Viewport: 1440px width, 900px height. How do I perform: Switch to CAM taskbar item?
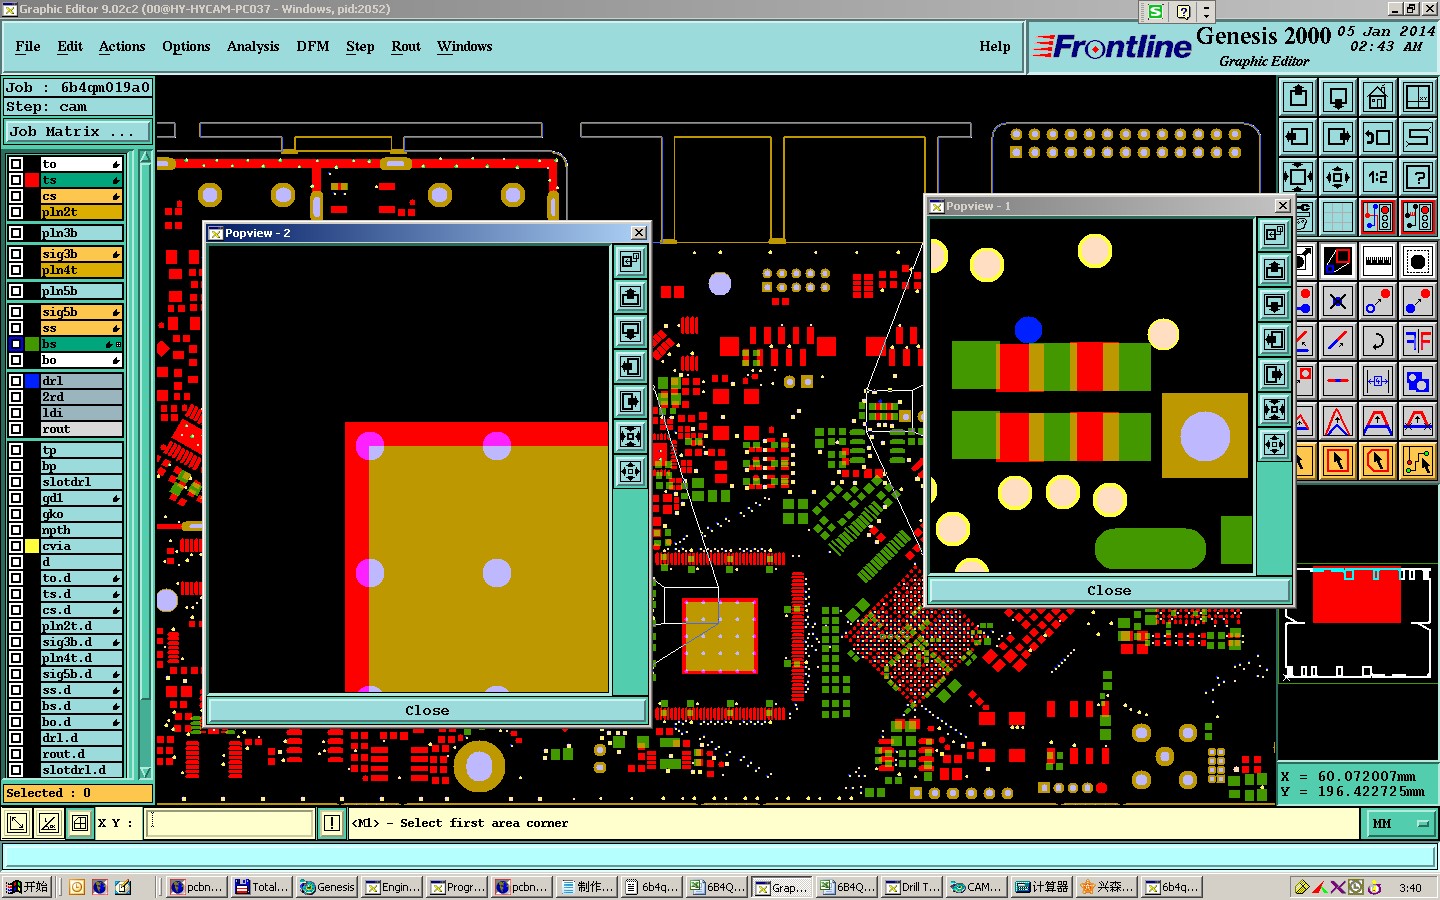[x=976, y=887]
